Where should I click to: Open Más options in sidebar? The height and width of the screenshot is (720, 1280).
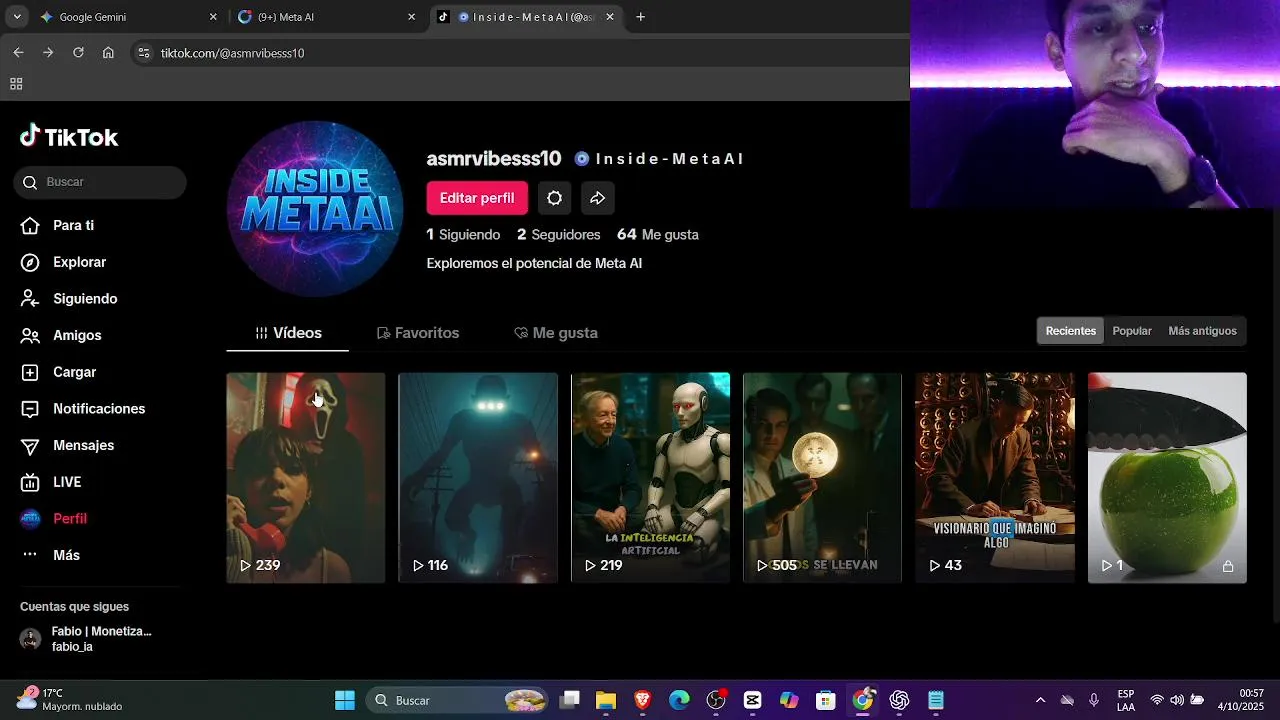(x=50, y=555)
